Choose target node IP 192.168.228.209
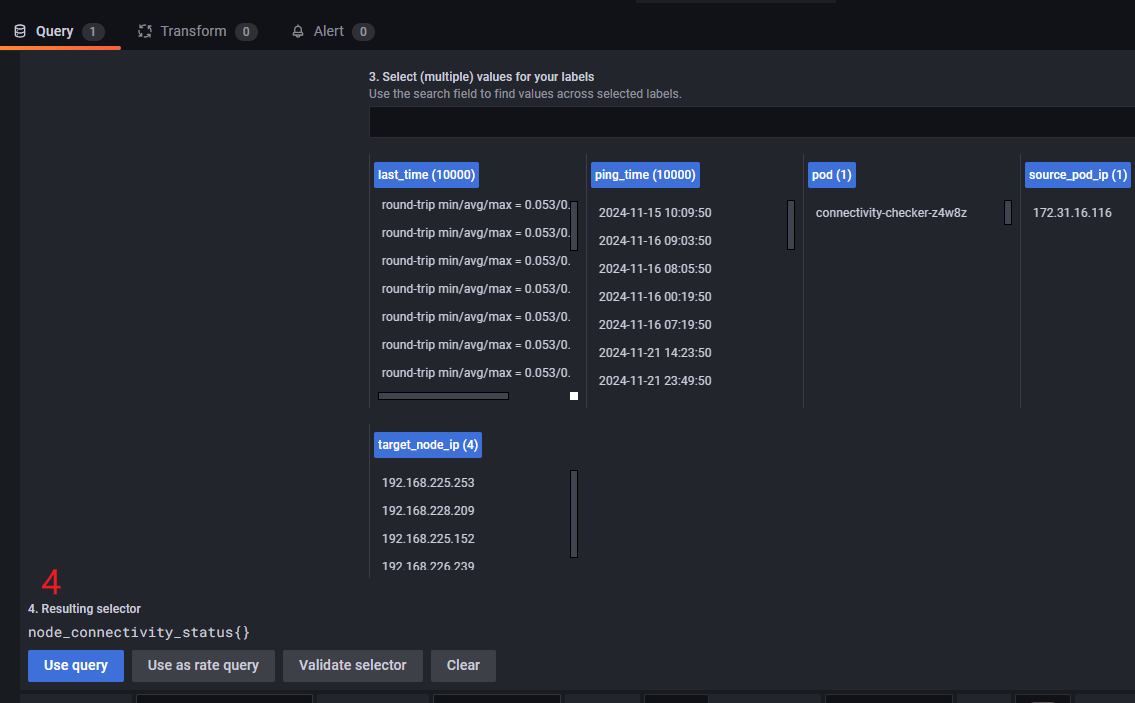The width and height of the screenshot is (1135, 703). 428,511
